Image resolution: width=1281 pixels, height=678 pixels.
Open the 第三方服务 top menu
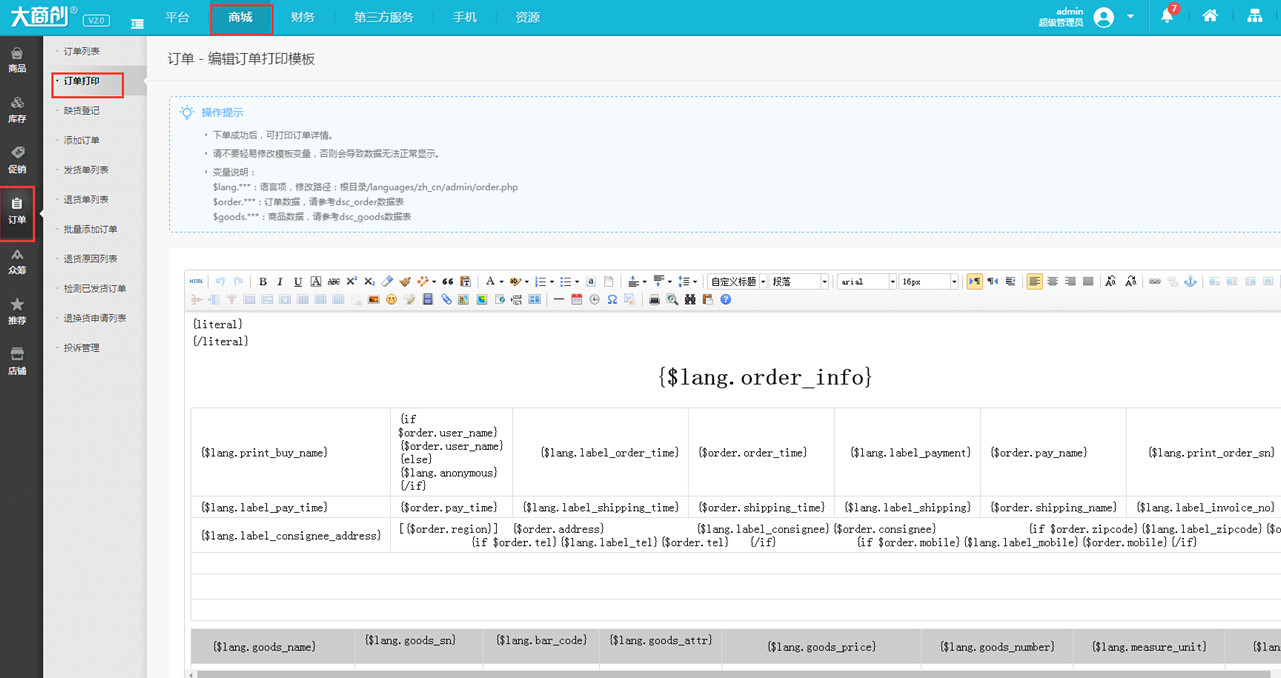click(x=383, y=17)
